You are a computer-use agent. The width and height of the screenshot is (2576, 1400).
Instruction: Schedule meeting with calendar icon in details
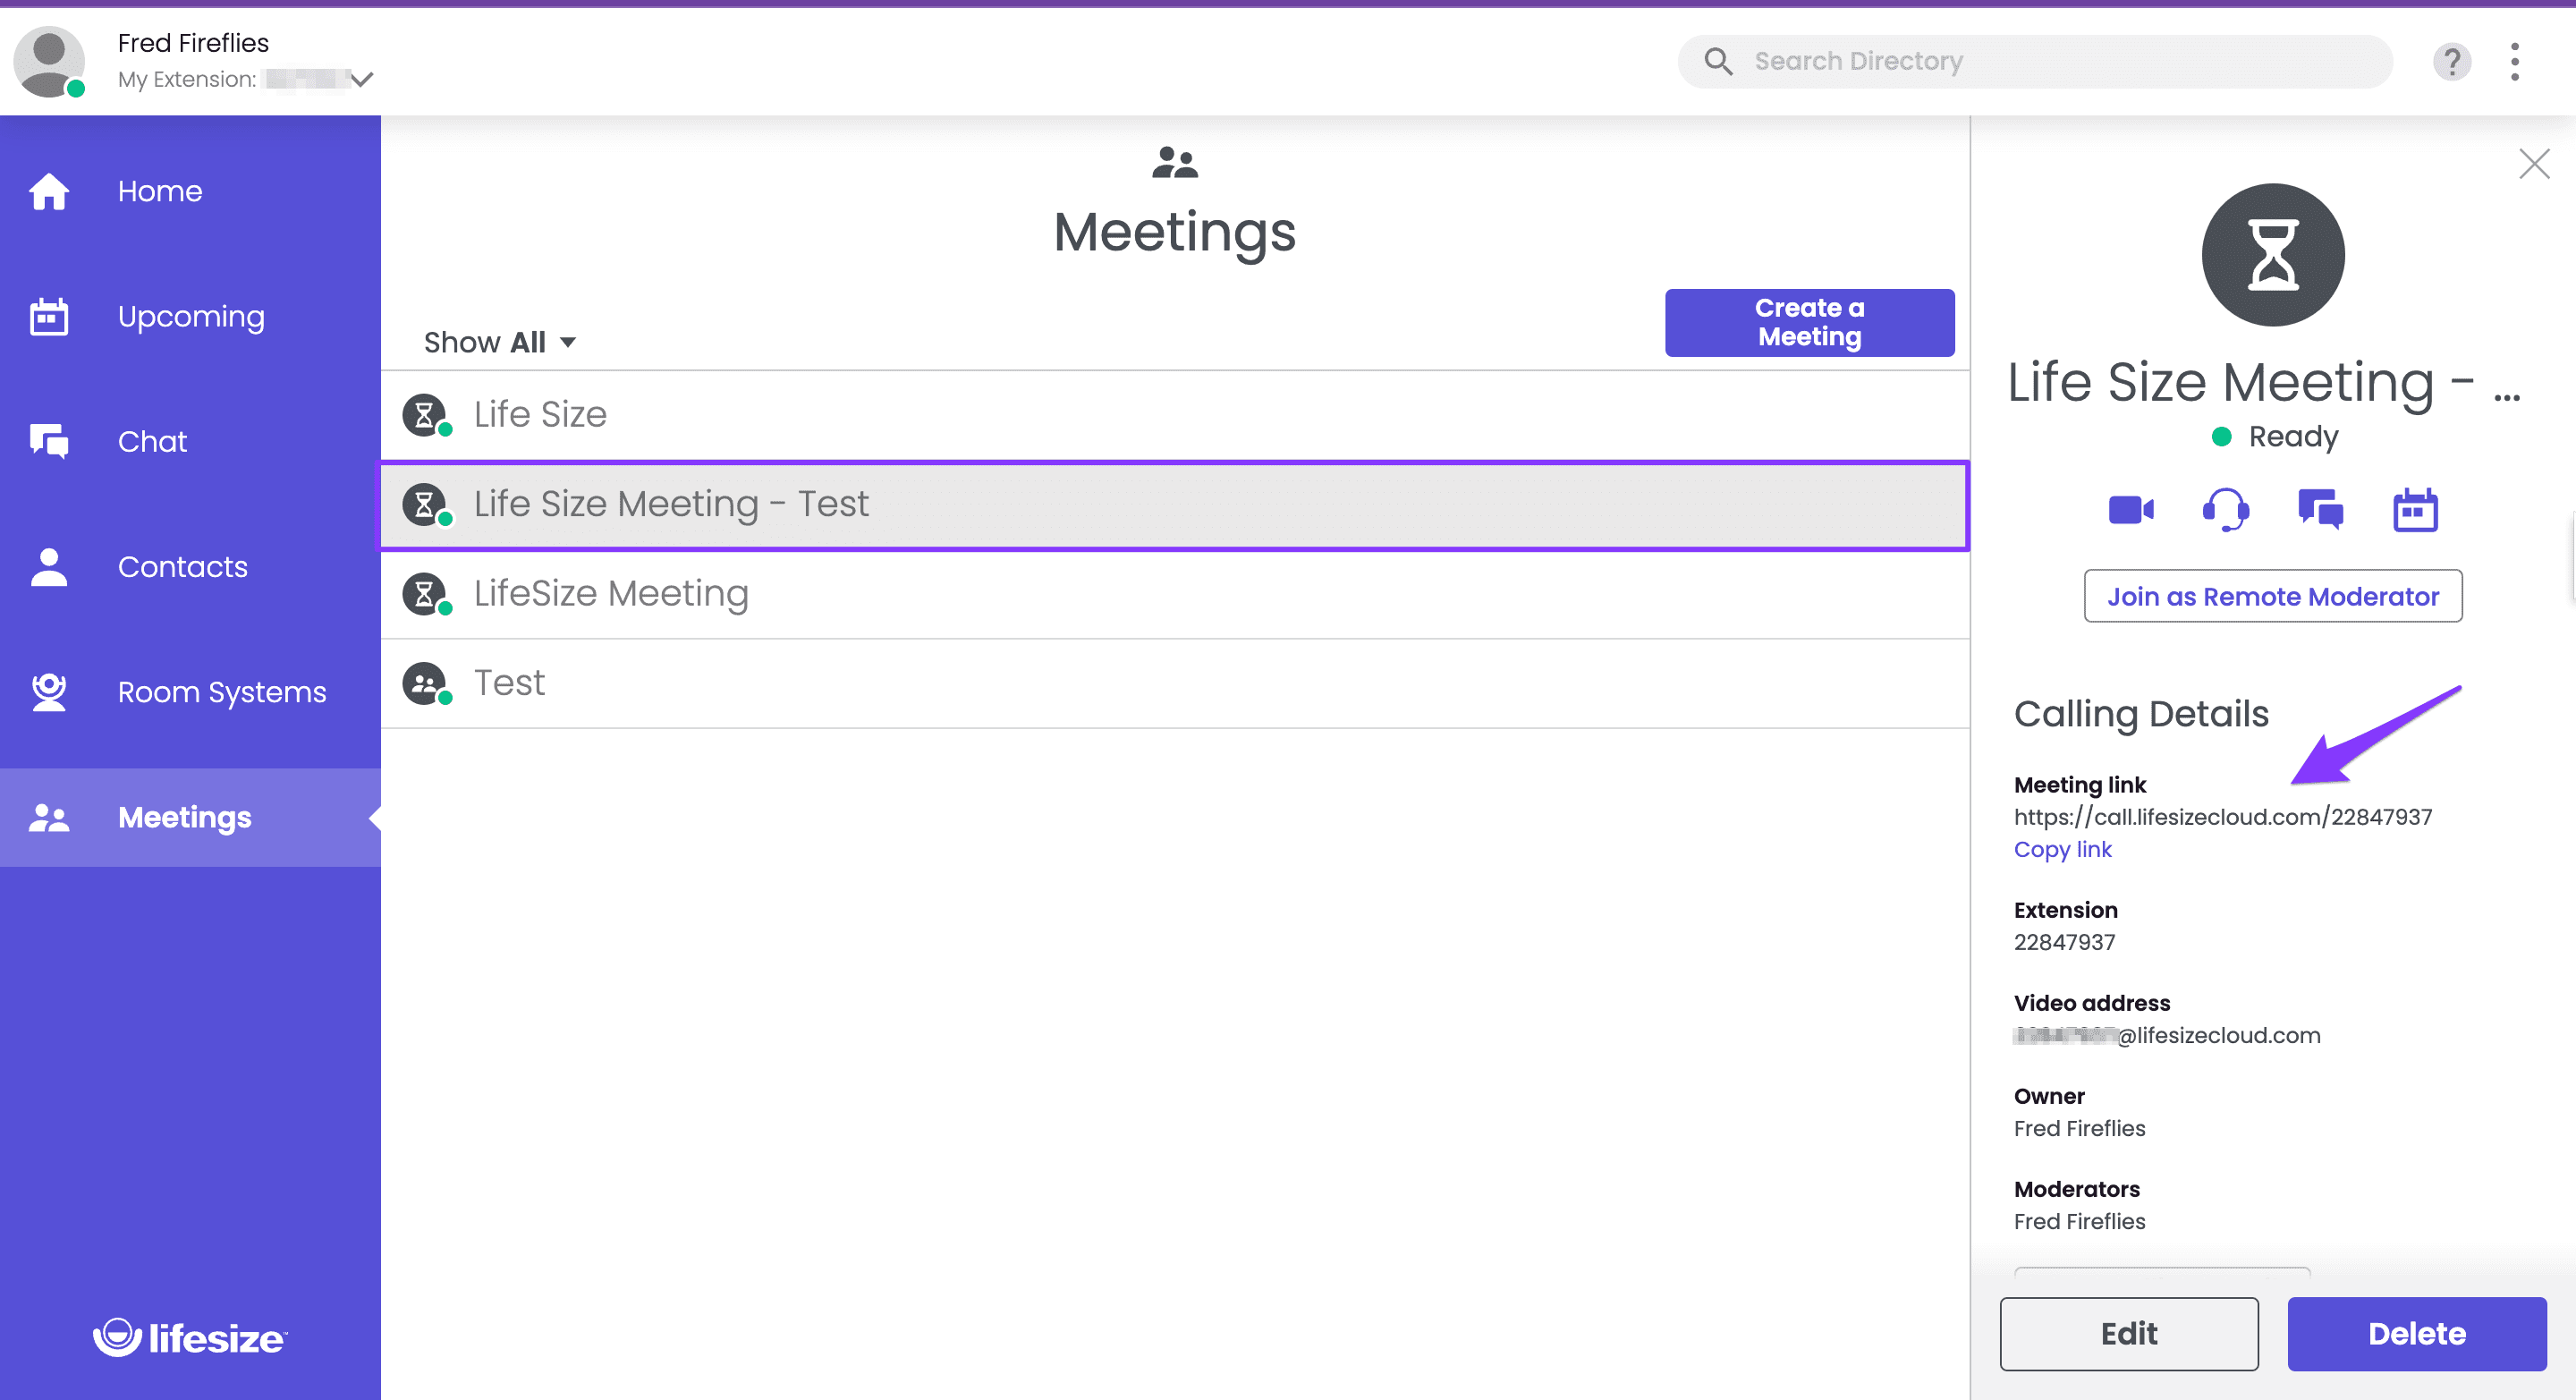tap(2415, 510)
